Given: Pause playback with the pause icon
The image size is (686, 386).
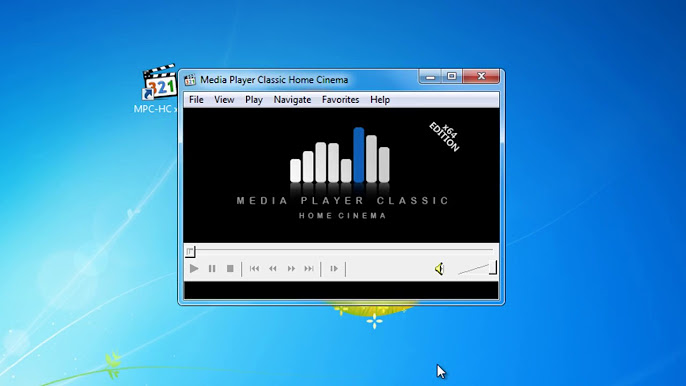Looking at the screenshot, I should [212, 269].
